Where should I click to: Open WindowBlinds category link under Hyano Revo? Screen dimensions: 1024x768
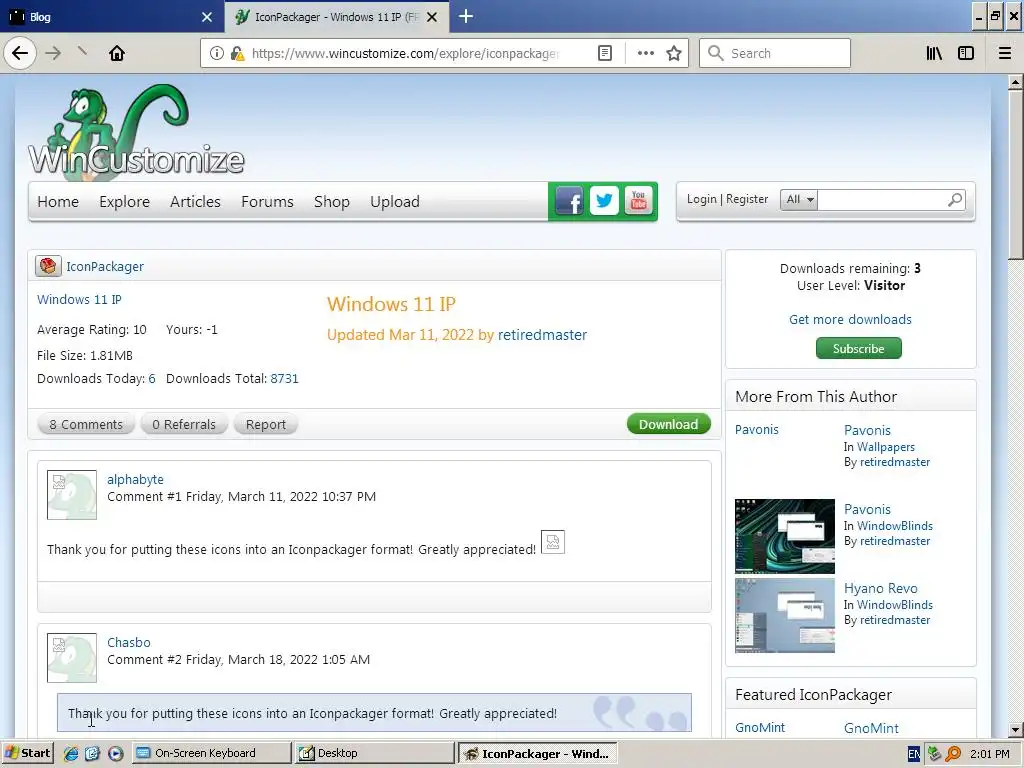pyautogui.click(x=894, y=605)
